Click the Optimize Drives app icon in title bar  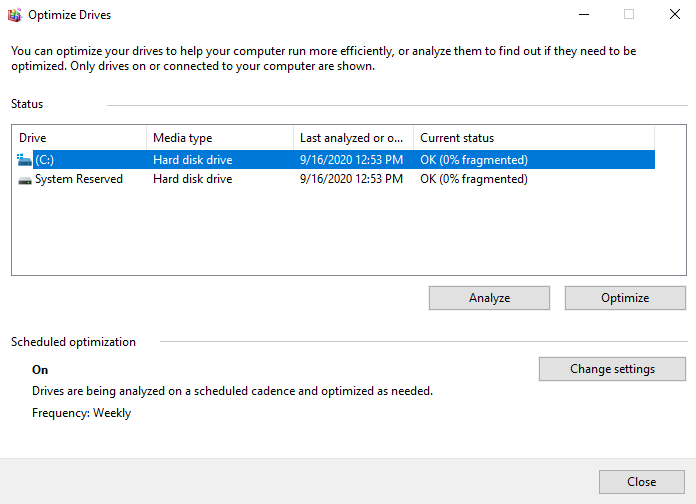point(14,15)
